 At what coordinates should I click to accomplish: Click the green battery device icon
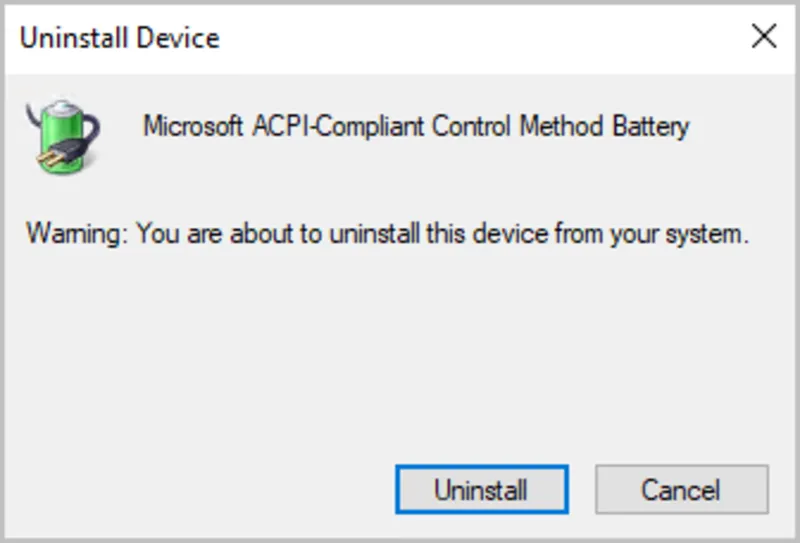tap(63, 135)
